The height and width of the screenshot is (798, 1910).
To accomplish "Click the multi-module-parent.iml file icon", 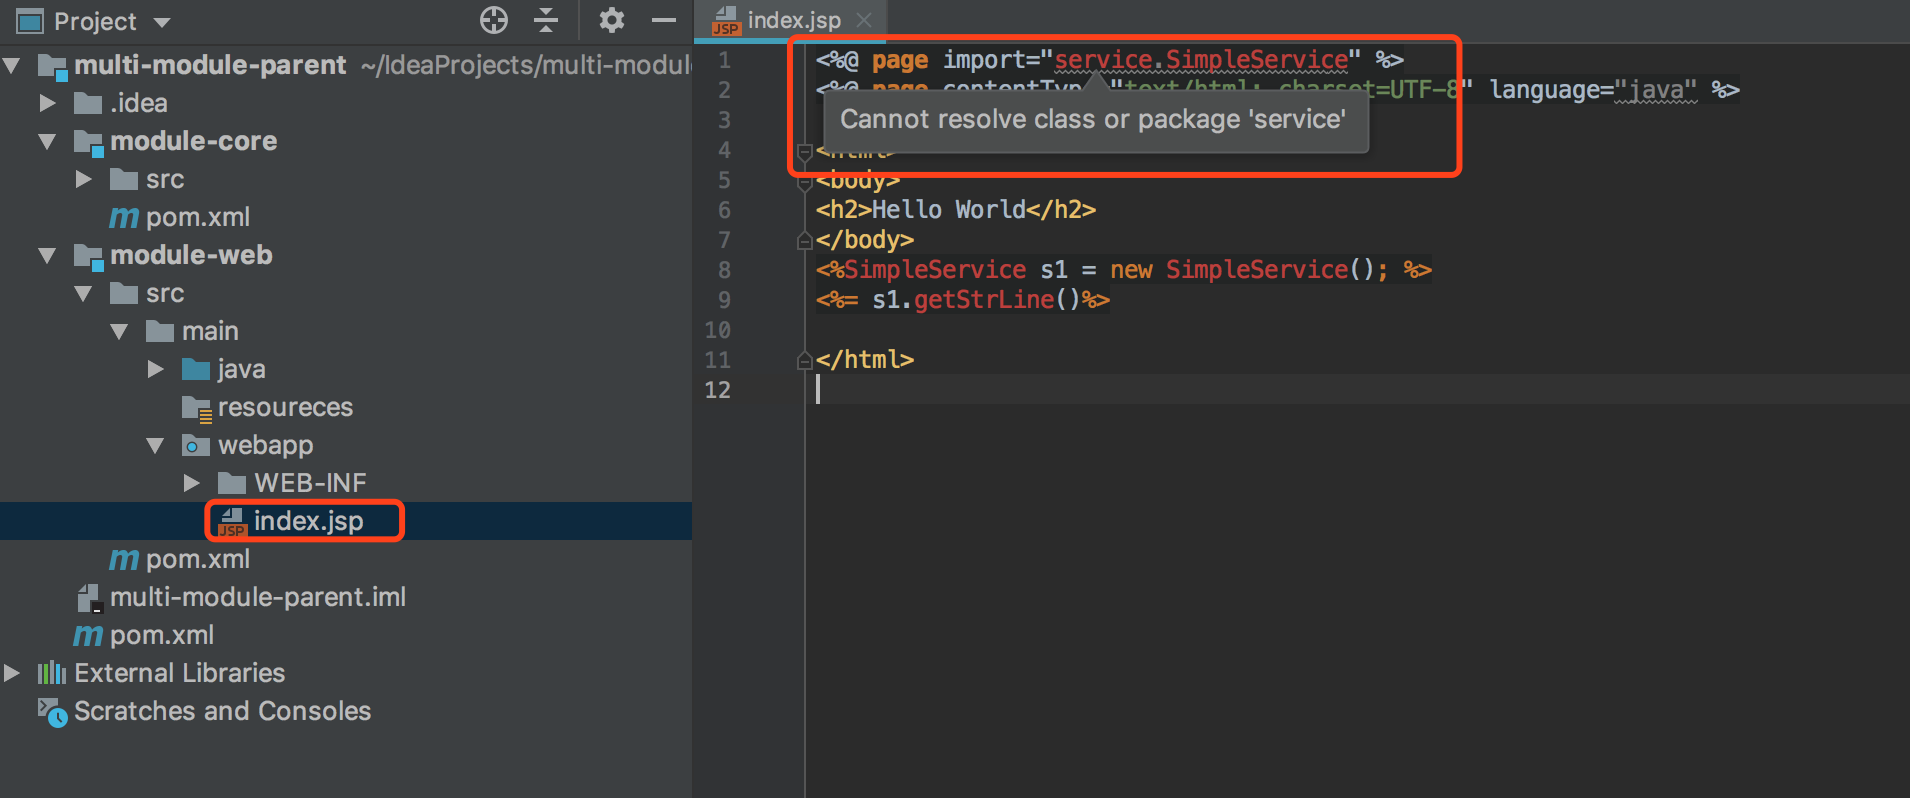I will coord(89,598).
